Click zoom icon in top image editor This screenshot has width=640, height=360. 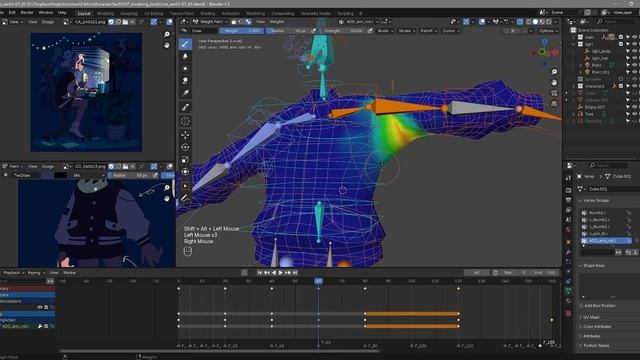(x=167, y=35)
